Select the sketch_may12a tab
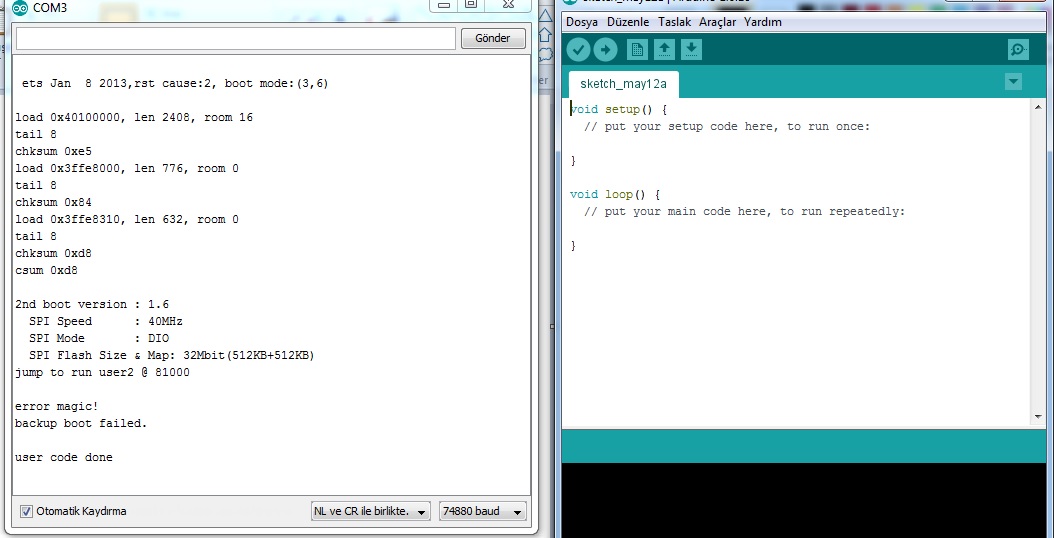The height and width of the screenshot is (538, 1054). click(623, 84)
